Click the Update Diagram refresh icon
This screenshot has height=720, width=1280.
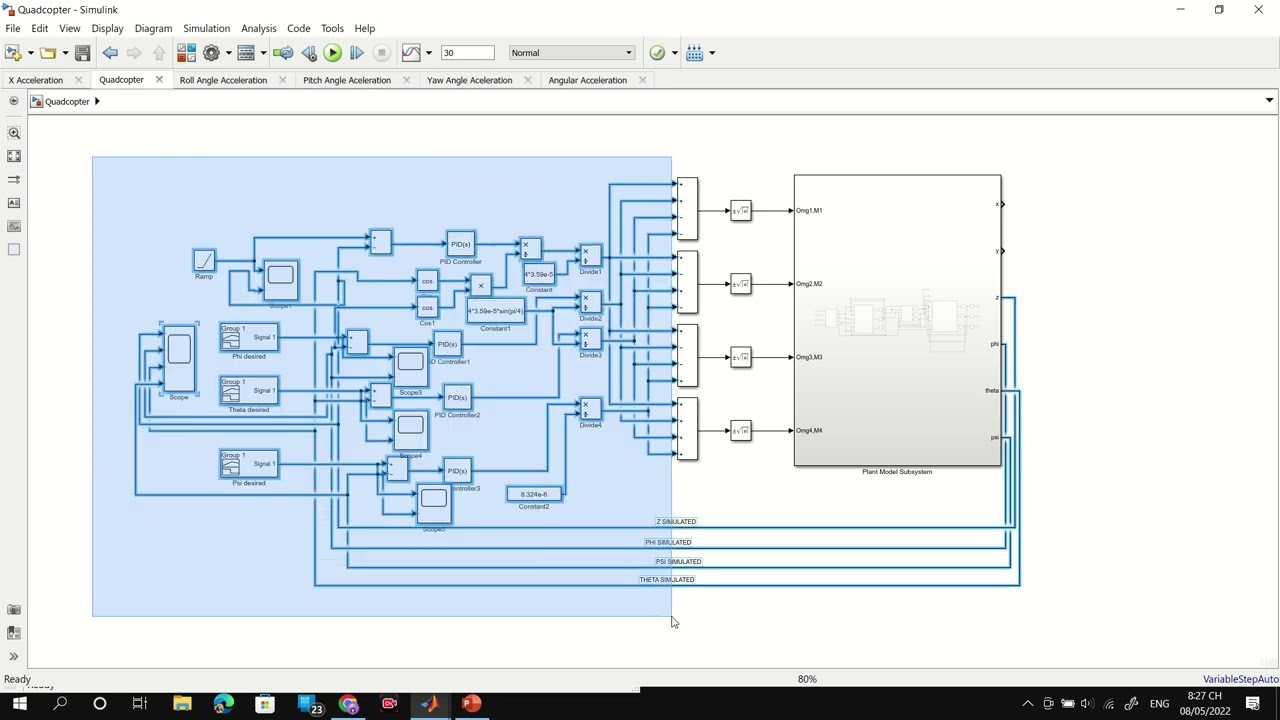pos(283,53)
